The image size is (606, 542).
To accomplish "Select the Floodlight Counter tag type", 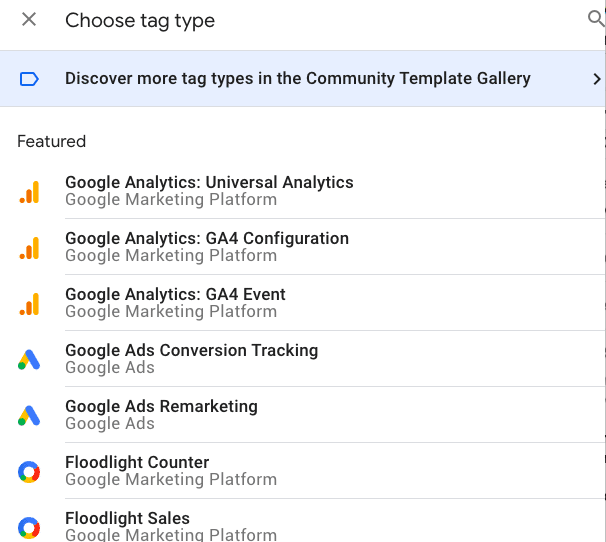I will [137, 463].
